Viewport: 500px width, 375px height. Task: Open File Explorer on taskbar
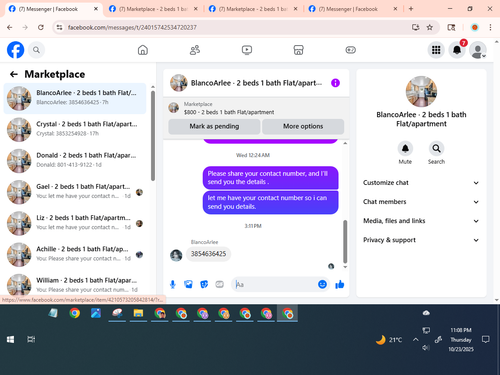pos(138,313)
